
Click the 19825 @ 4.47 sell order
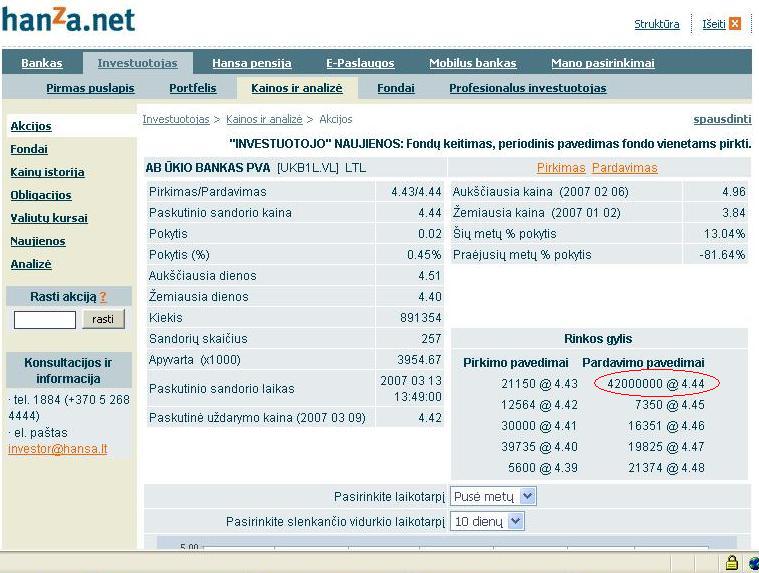[666, 447]
